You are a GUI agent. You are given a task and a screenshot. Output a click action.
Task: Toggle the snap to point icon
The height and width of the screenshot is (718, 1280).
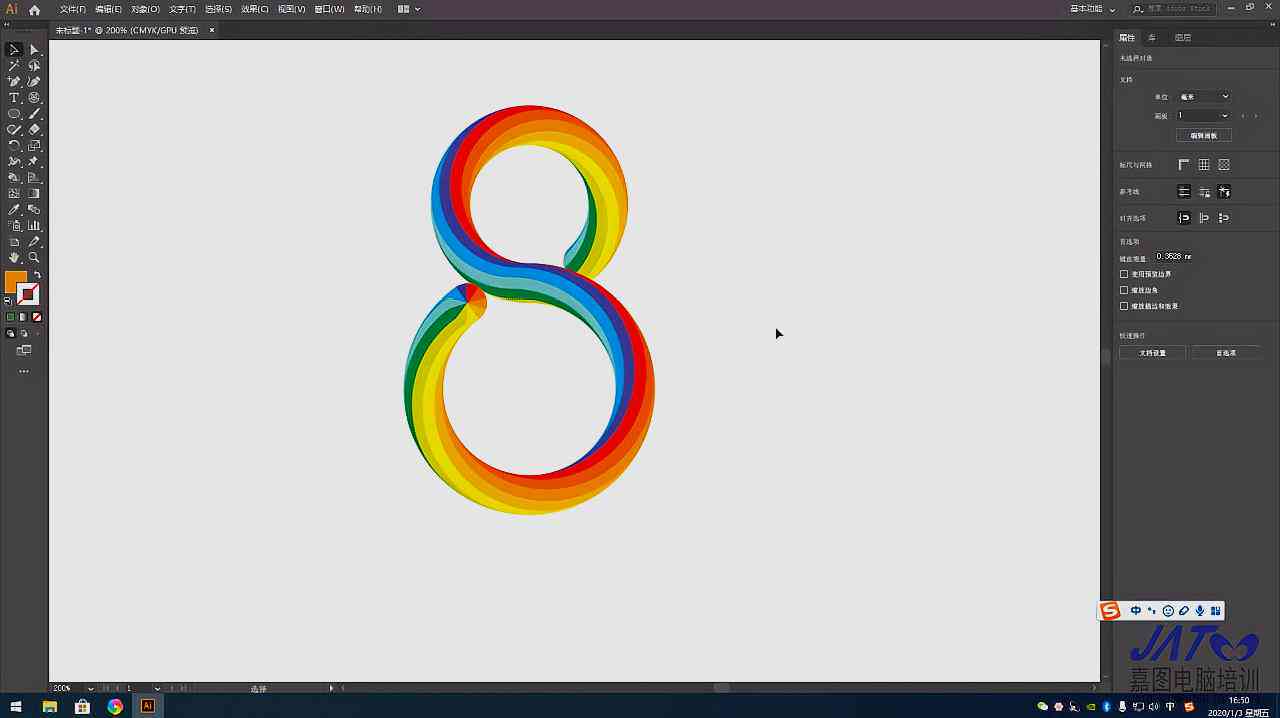(x=1184, y=218)
